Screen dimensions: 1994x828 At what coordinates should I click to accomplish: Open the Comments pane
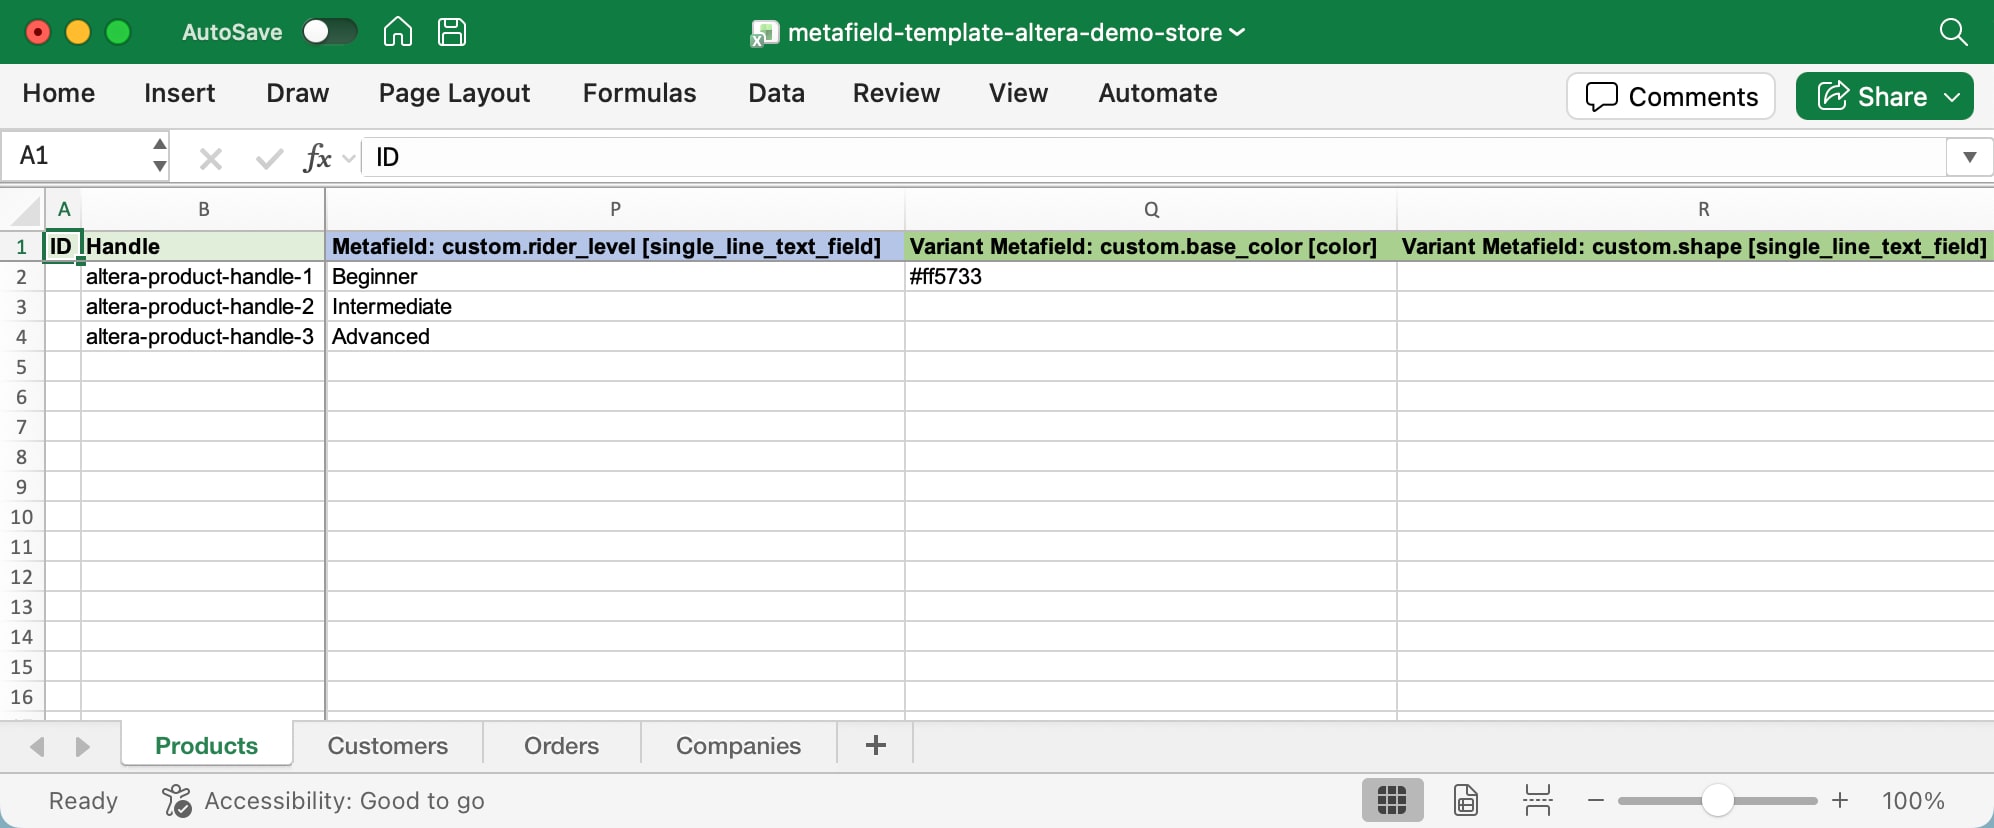point(1671,96)
